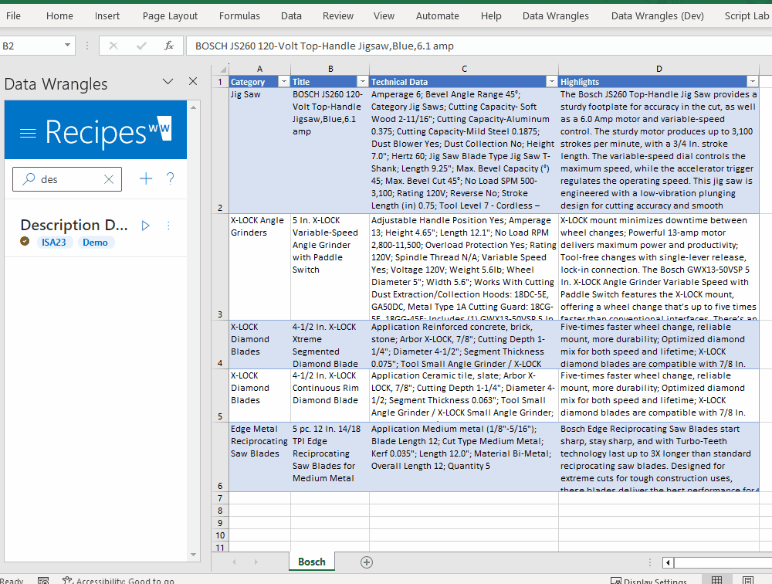Click the search magnifier icon
This screenshot has height=584, width=772.
coord(29,179)
